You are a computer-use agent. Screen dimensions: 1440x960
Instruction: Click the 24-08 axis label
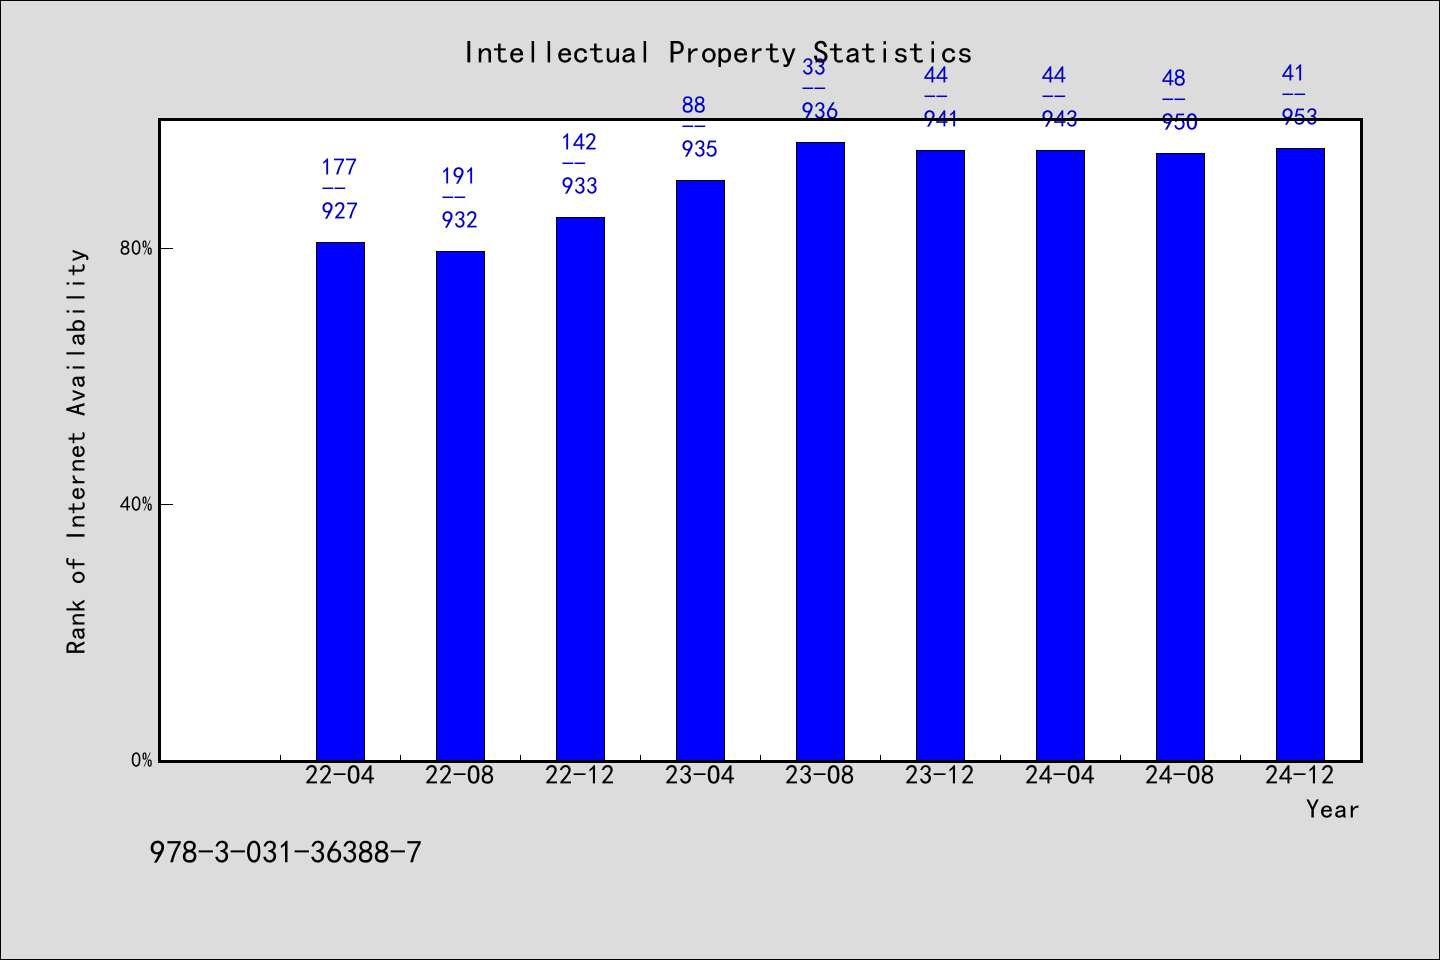[x=1180, y=776]
